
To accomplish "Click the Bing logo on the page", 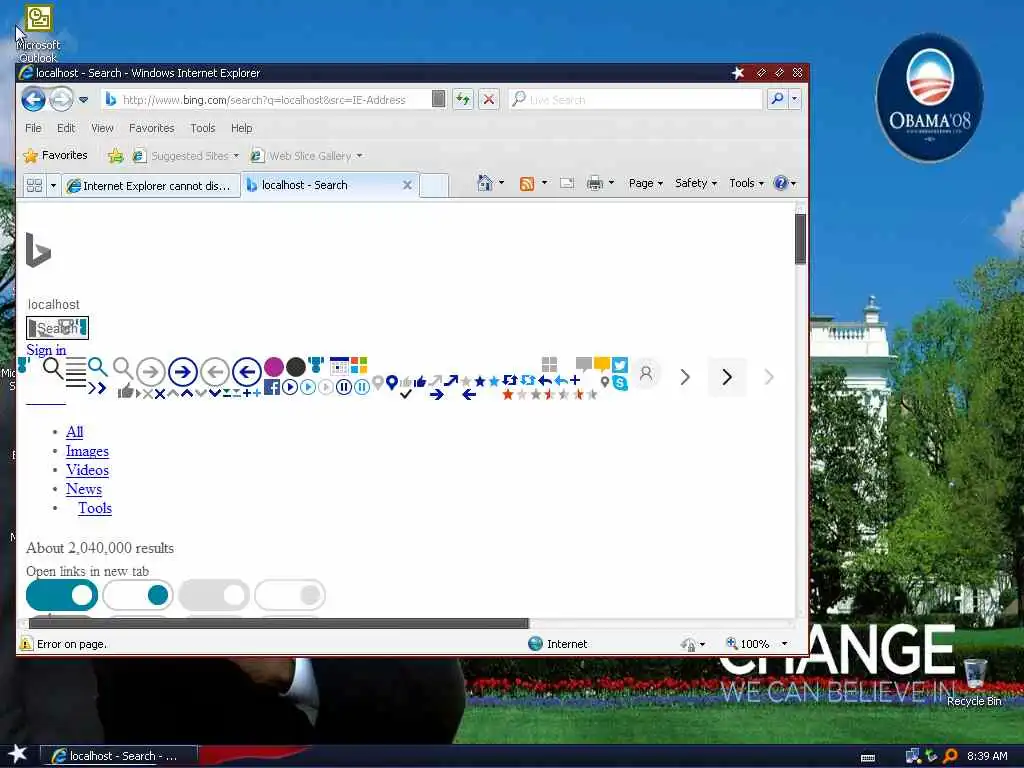I will 38,249.
